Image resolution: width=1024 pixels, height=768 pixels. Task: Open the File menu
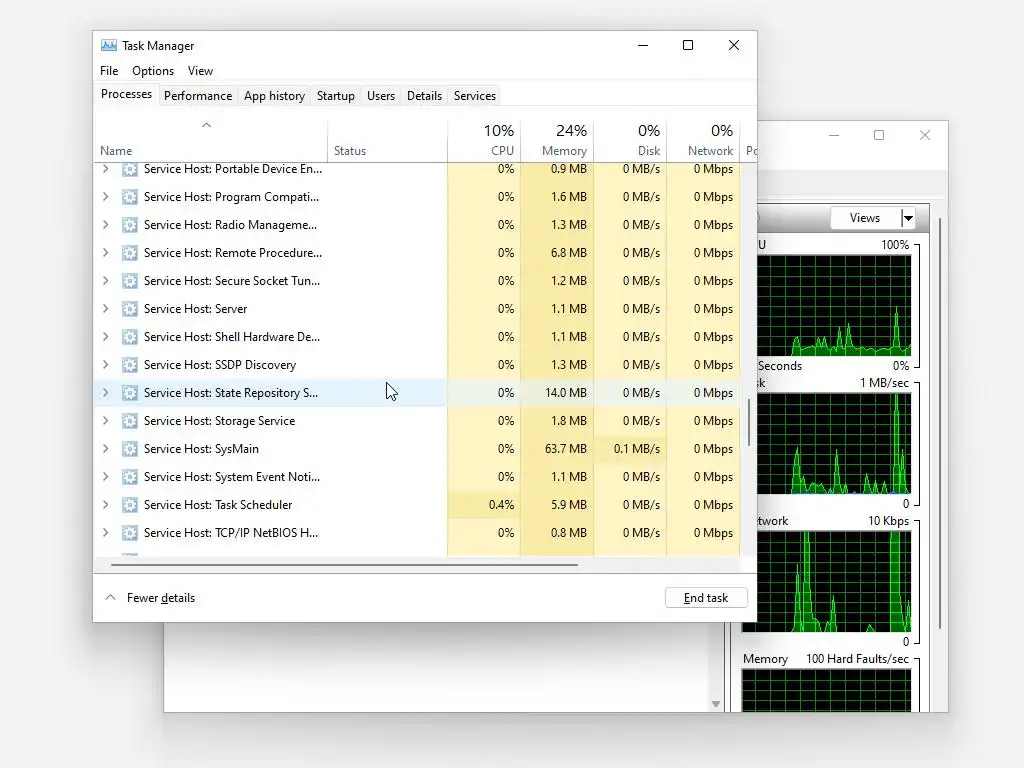coord(109,71)
